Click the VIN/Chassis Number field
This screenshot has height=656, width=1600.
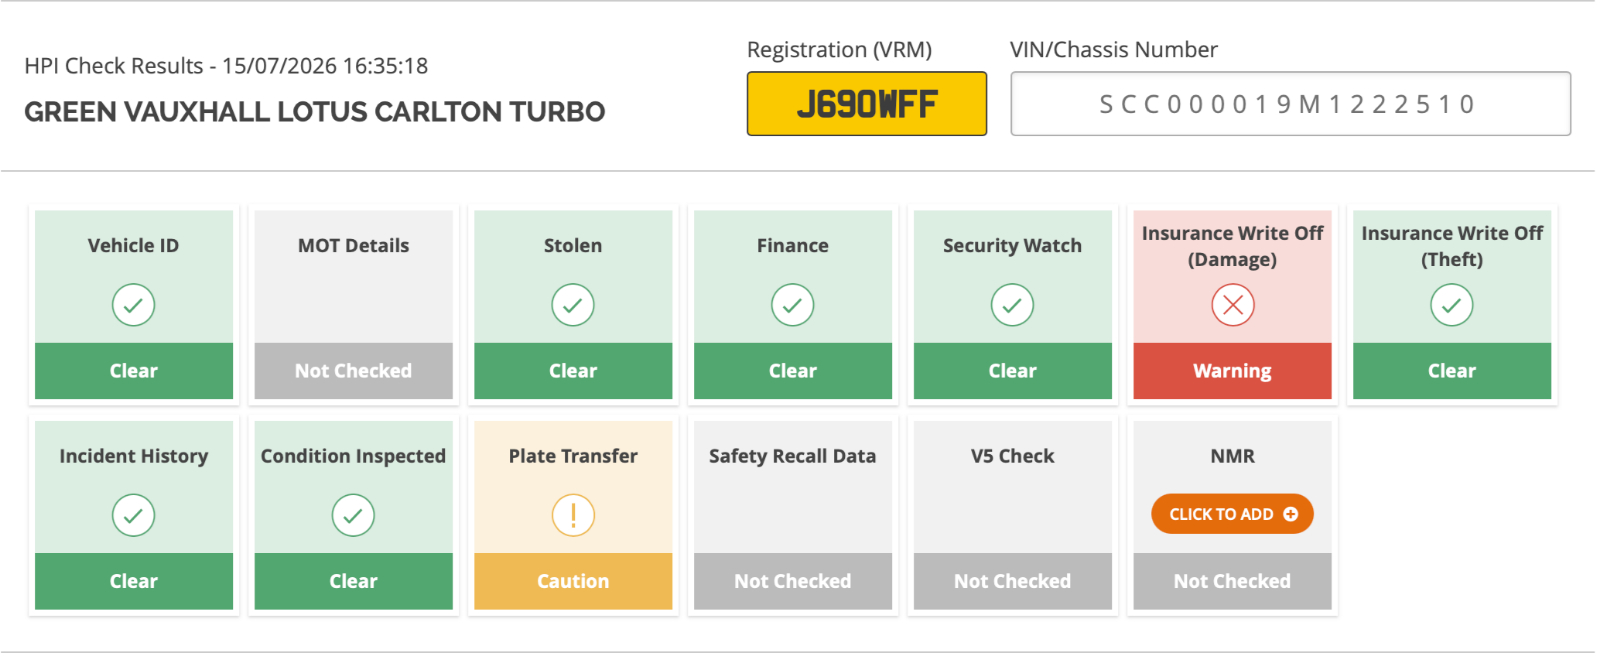point(1291,103)
